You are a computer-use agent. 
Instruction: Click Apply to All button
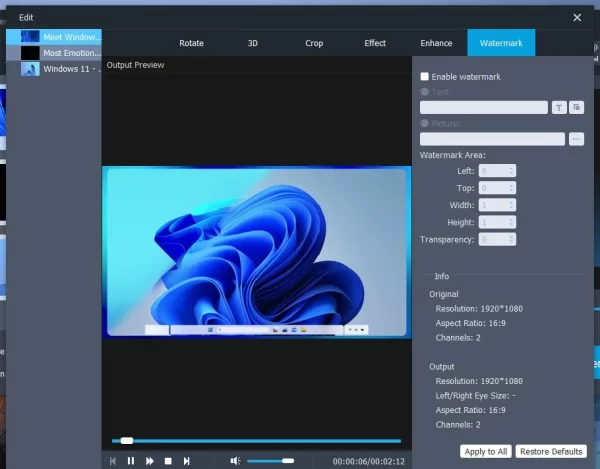coord(486,451)
